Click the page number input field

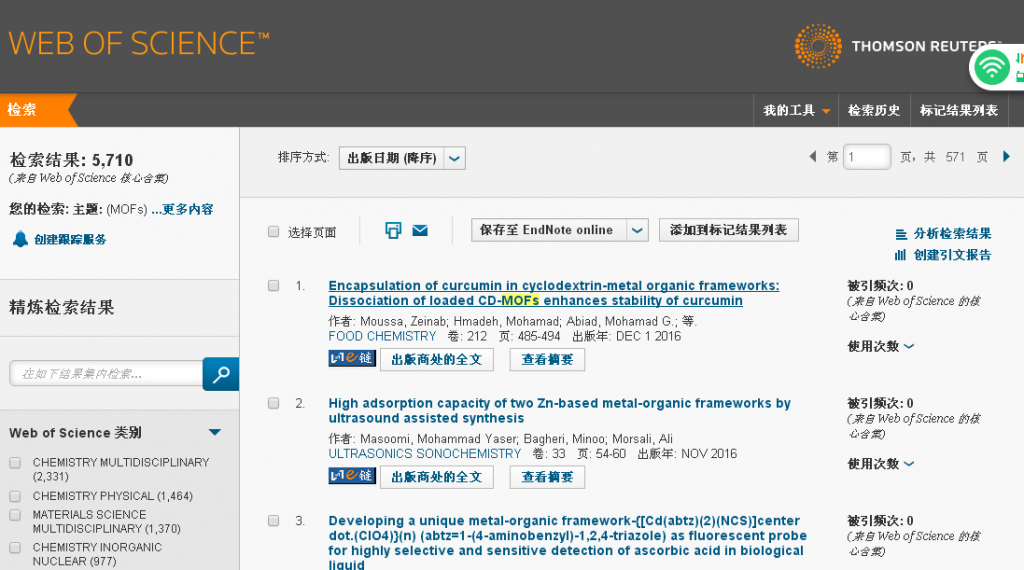tap(867, 157)
